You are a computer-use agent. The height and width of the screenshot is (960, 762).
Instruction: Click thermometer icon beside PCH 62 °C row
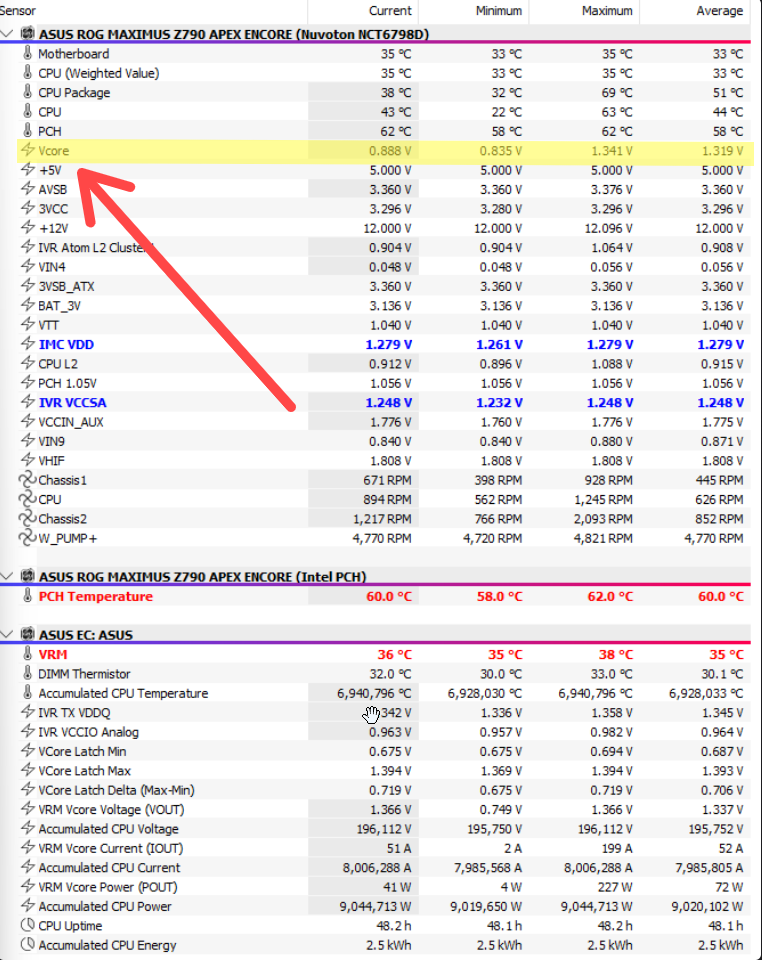(28, 130)
